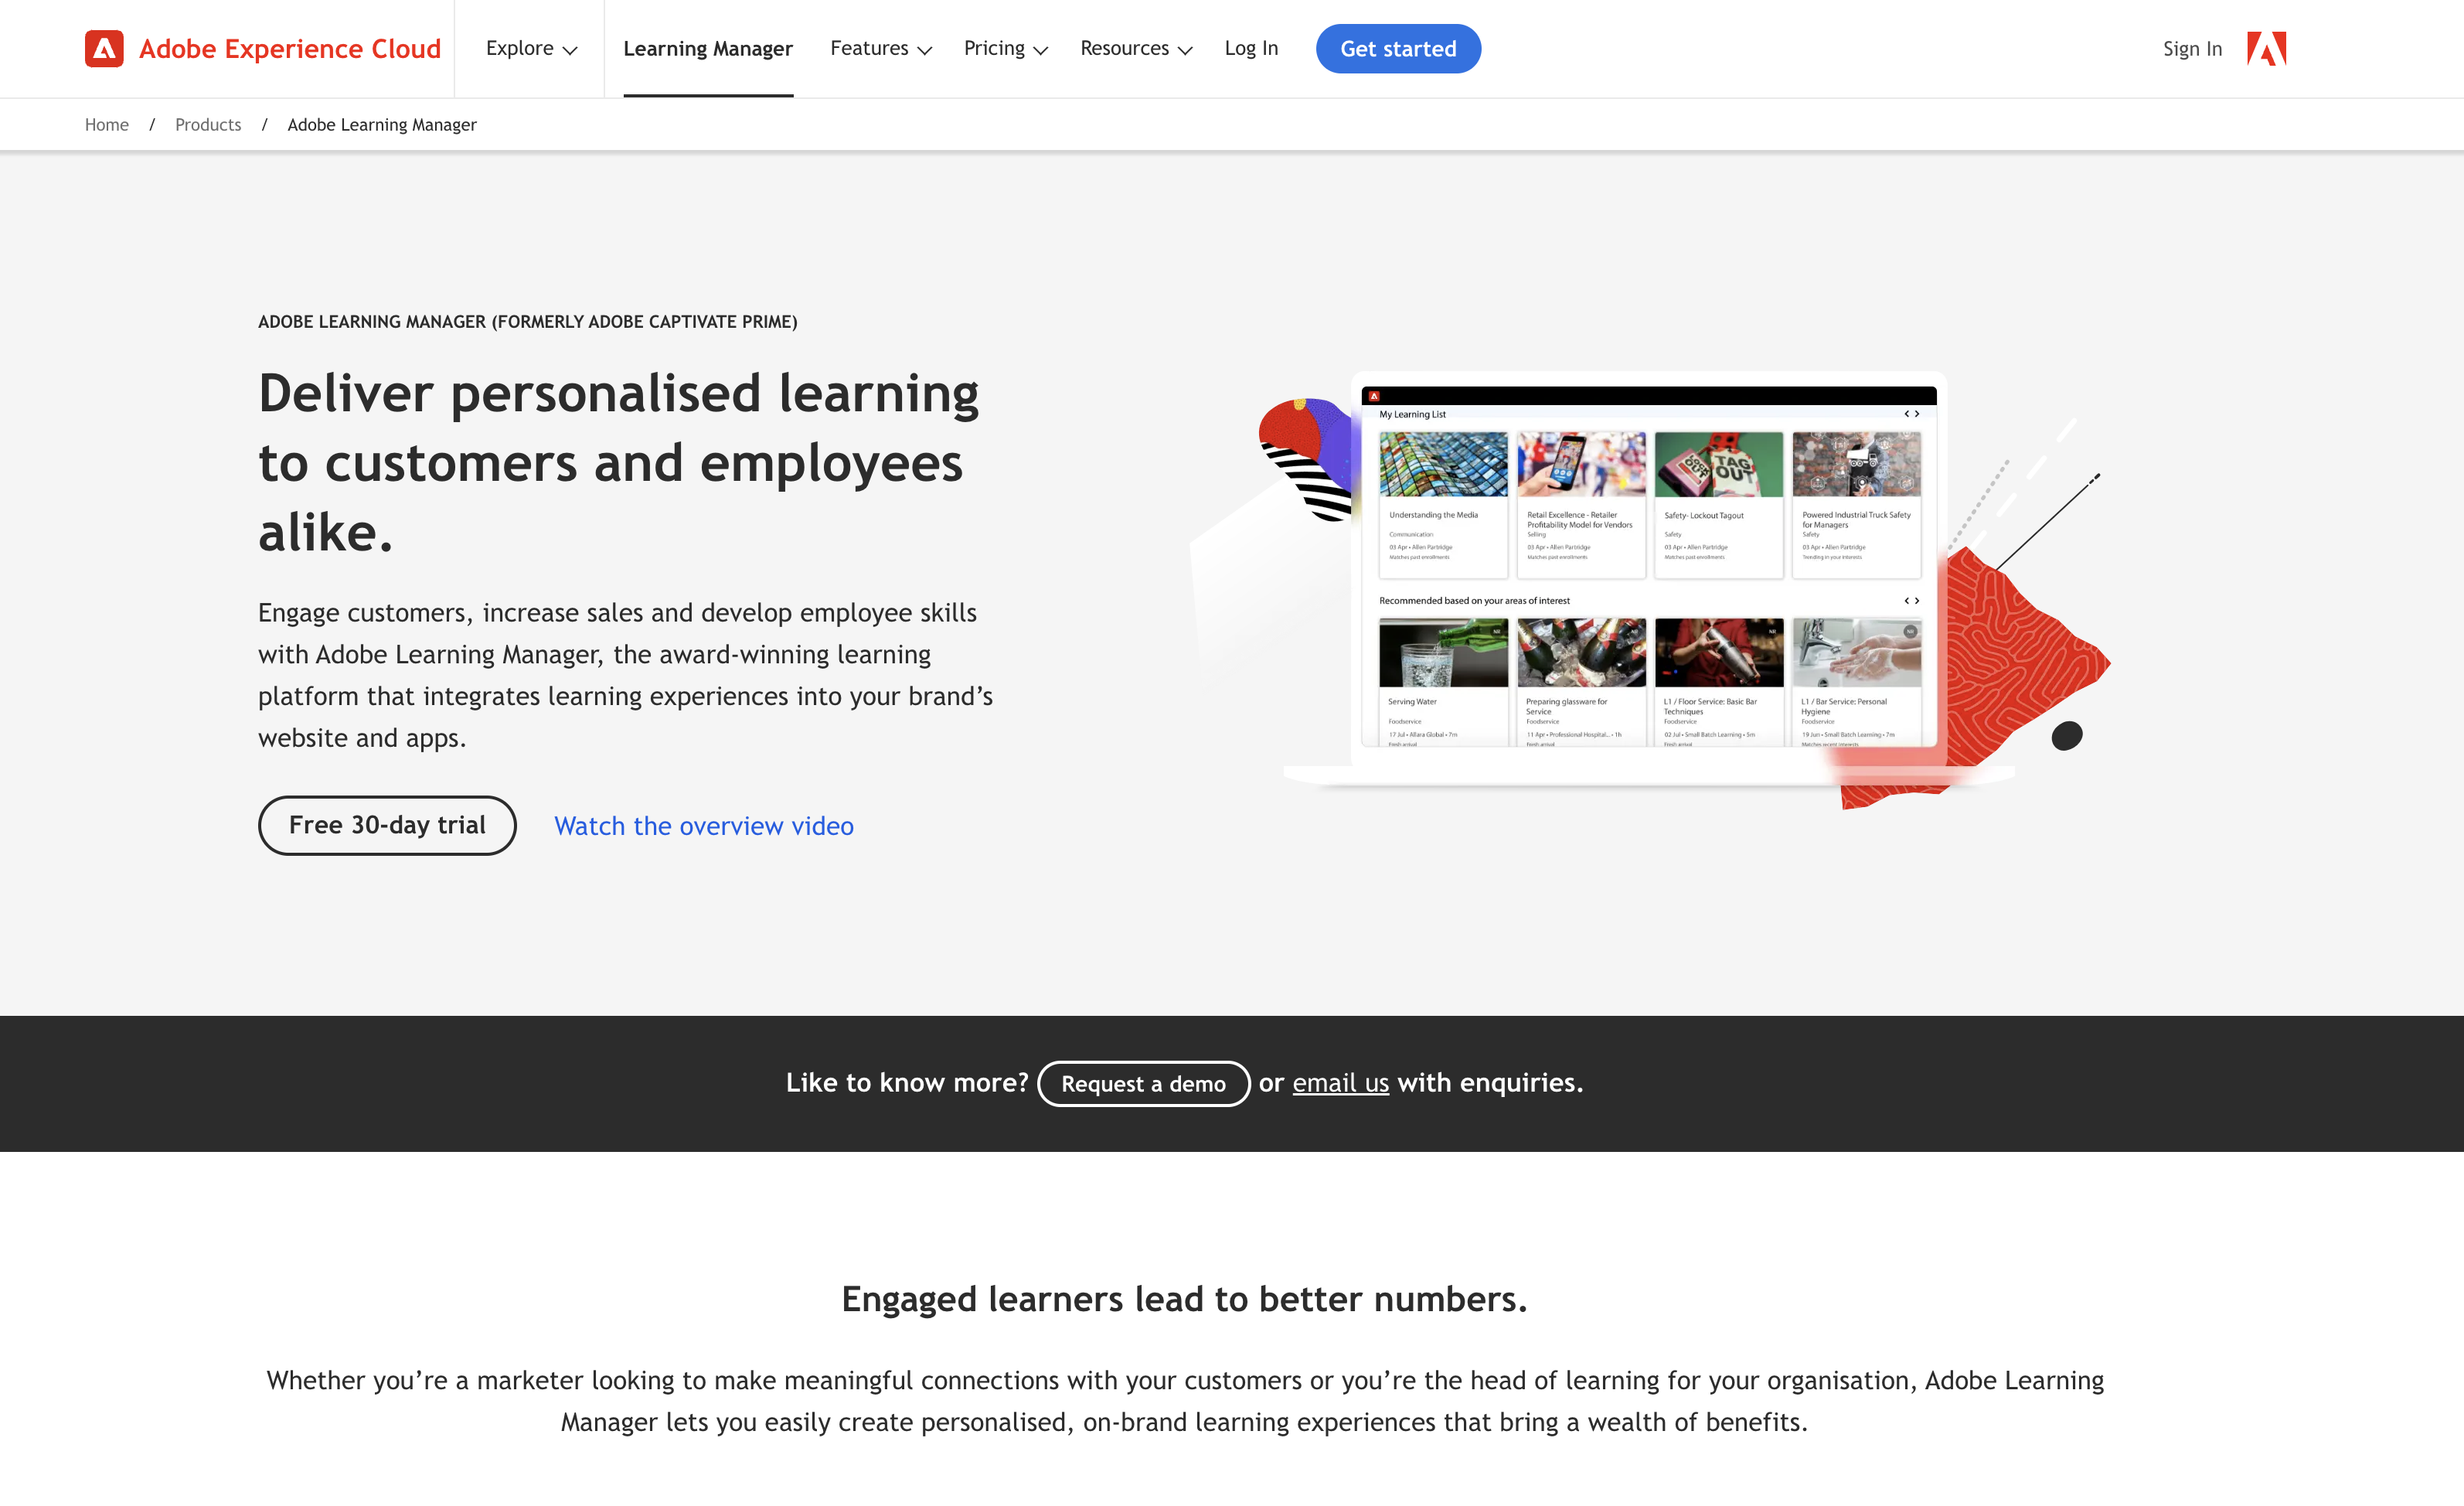The image size is (2464, 1506).
Task: Open the Features dropdown
Action: 880,48
